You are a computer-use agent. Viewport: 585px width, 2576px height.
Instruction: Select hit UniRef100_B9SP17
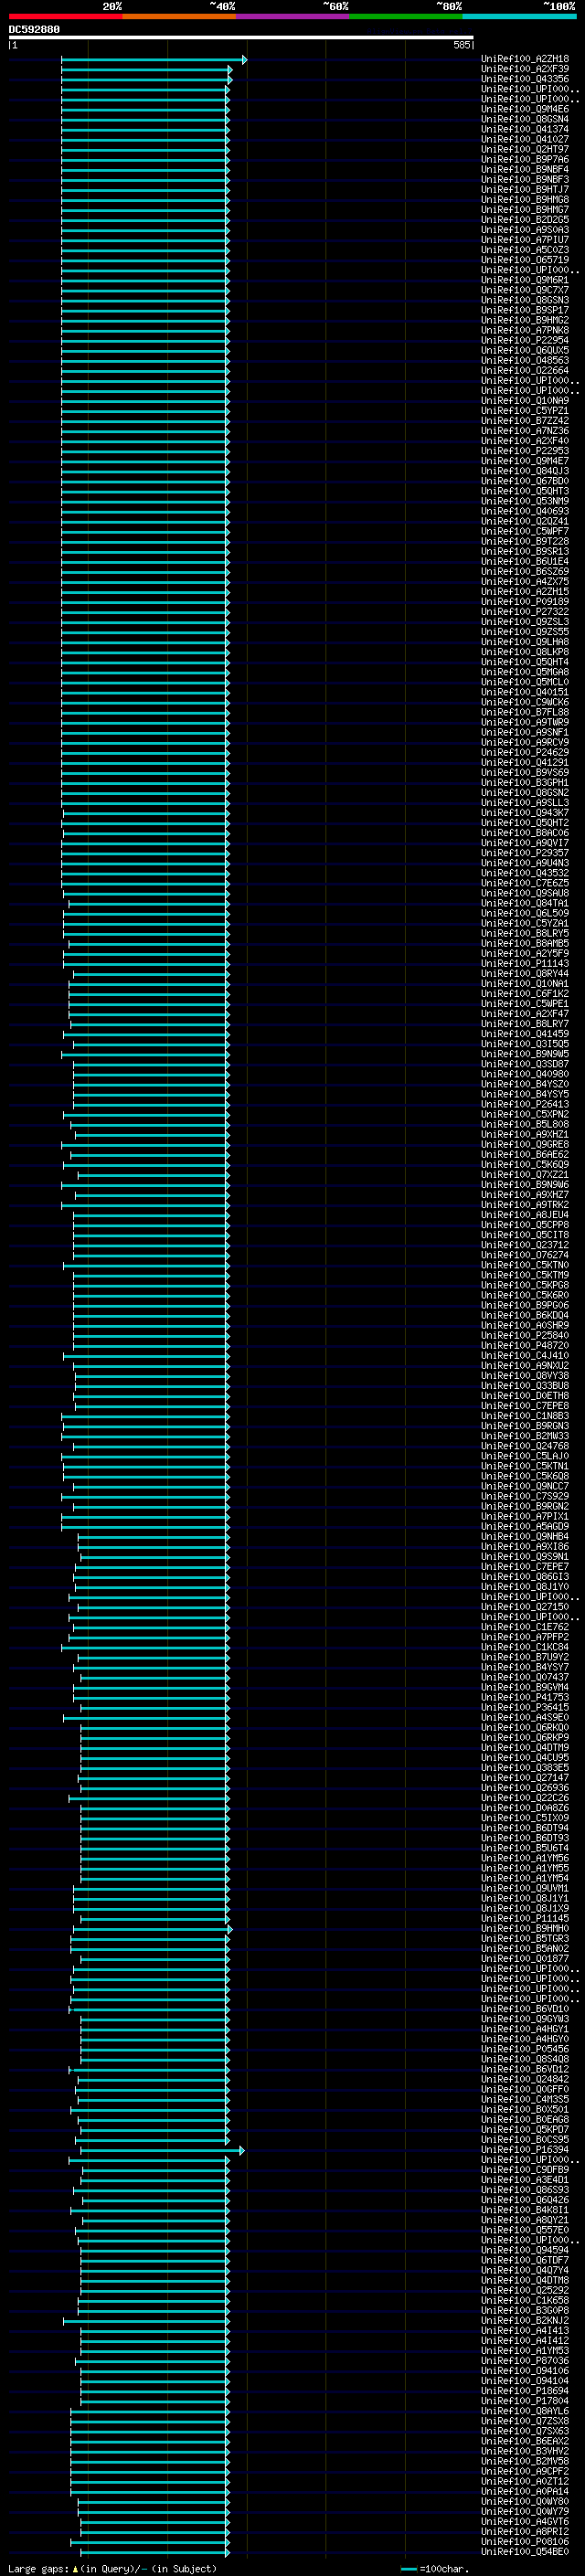(525, 311)
